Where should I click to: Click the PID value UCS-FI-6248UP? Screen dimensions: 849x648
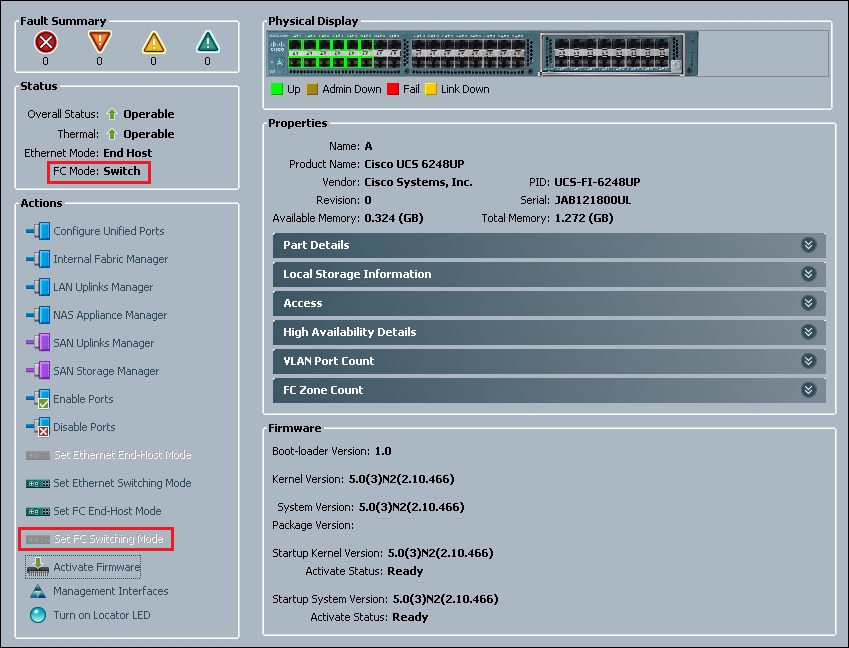pos(597,182)
